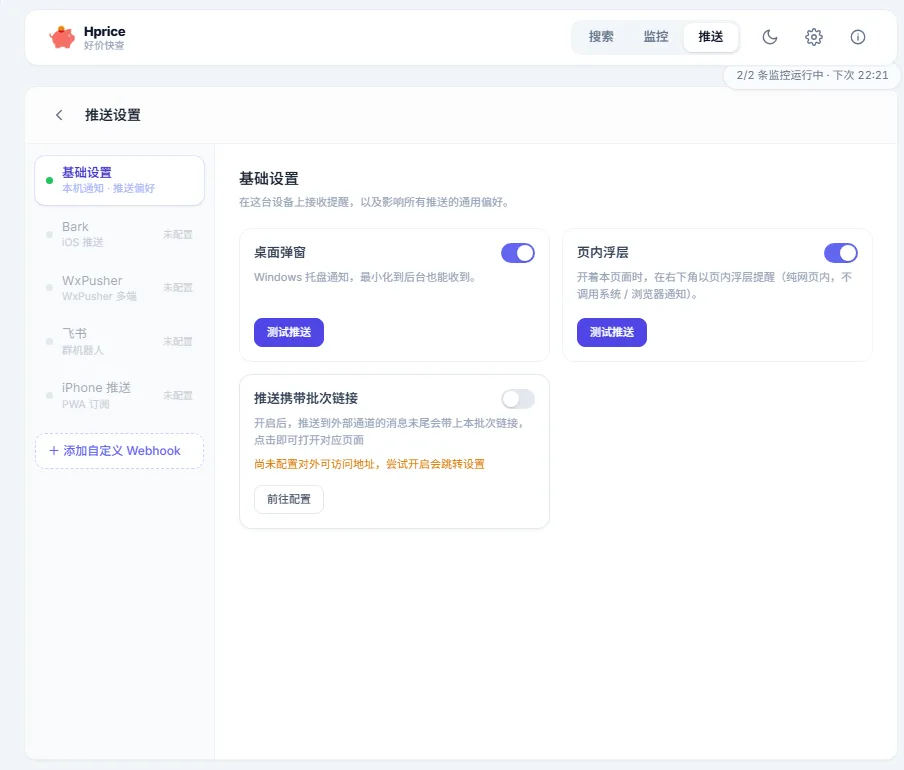Switch to the 监控 tab

tap(656, 37)
